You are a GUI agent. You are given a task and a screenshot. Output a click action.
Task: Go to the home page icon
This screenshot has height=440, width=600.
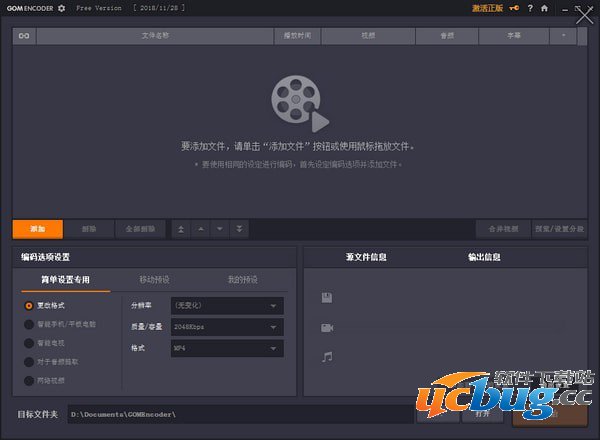point(544,8)
